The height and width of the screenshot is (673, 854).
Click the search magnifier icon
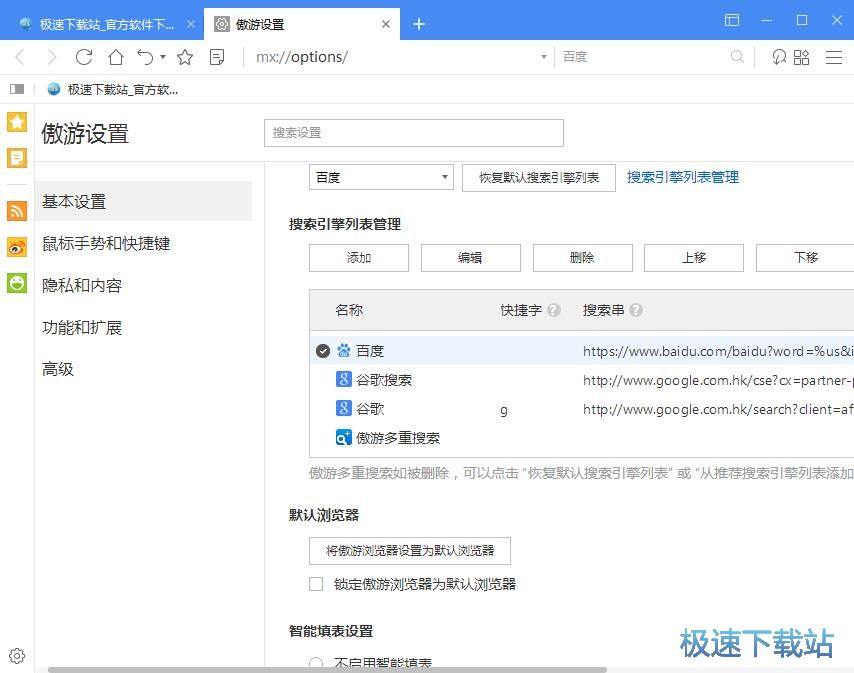coord(737,57)
